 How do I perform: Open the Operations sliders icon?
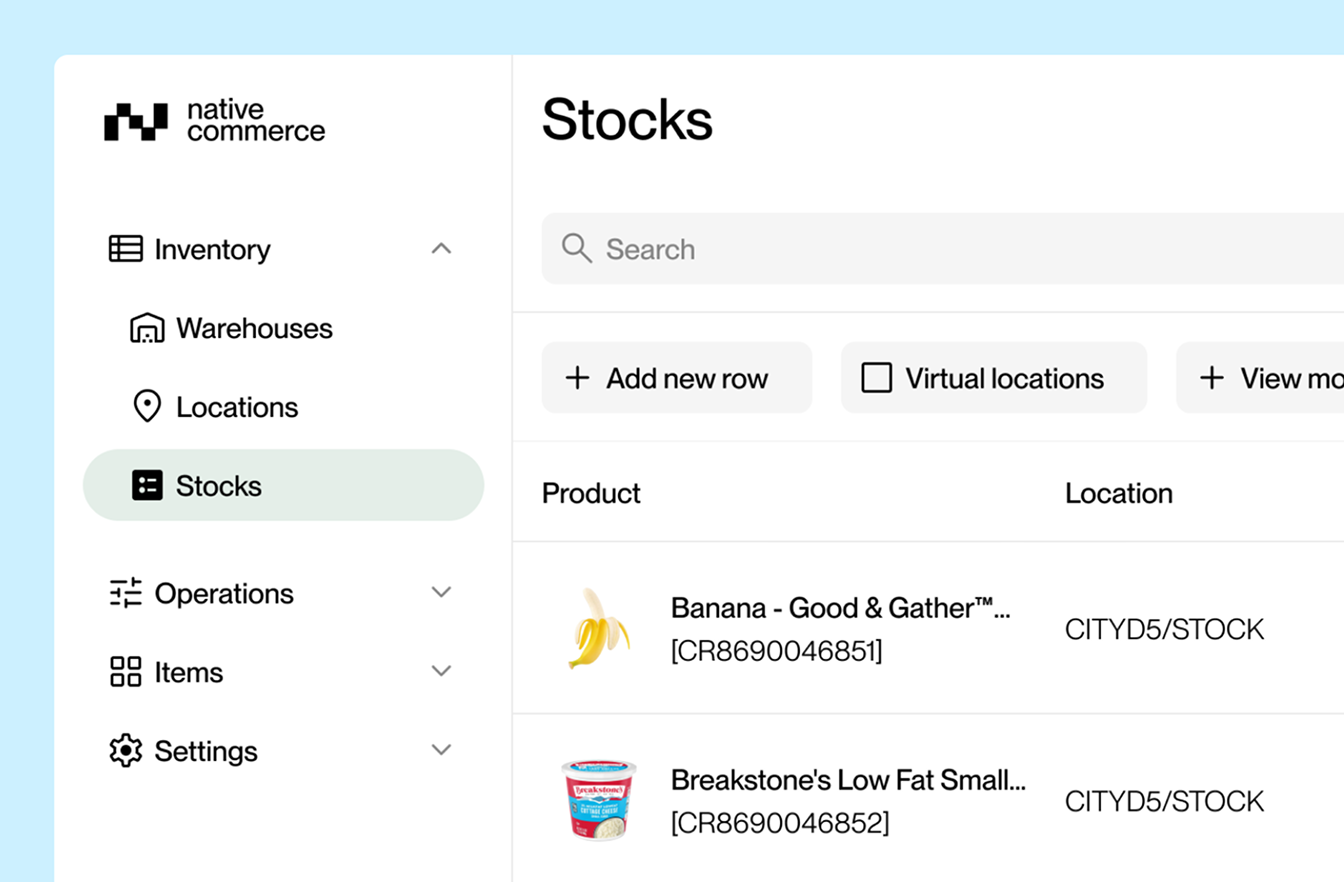click(x=123, y=593)
